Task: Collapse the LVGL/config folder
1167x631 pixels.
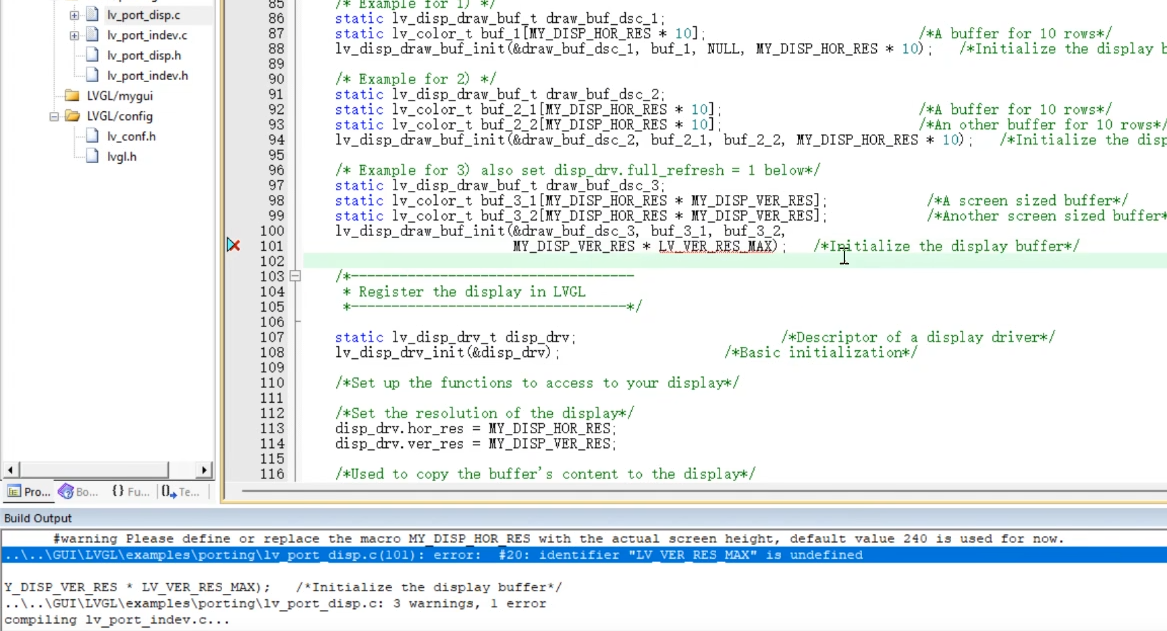Action: click(54, 116)
